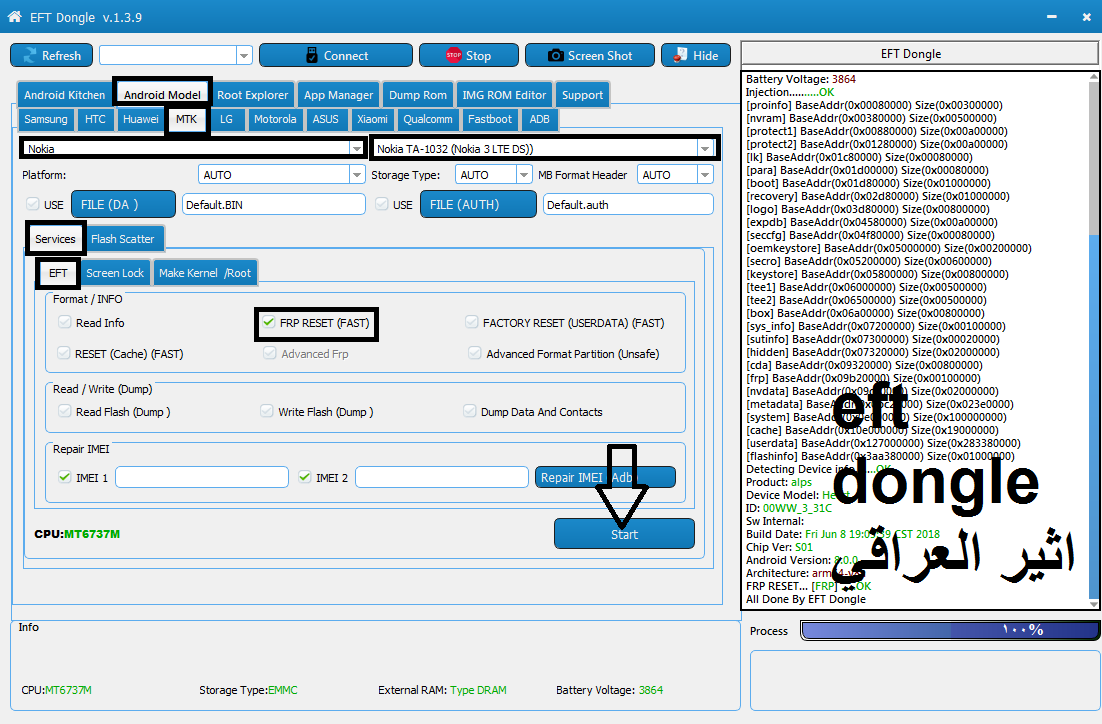Screen dimensions: 1102x724
Task: Click the 100% process progress bar
Action: click(949, 630)
